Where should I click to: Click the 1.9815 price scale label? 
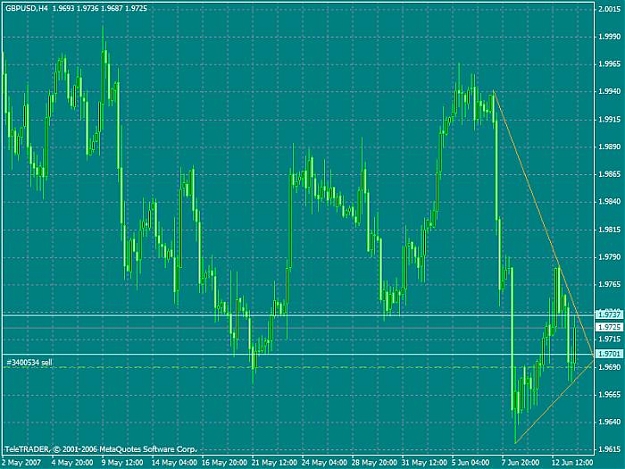(610, 230)
